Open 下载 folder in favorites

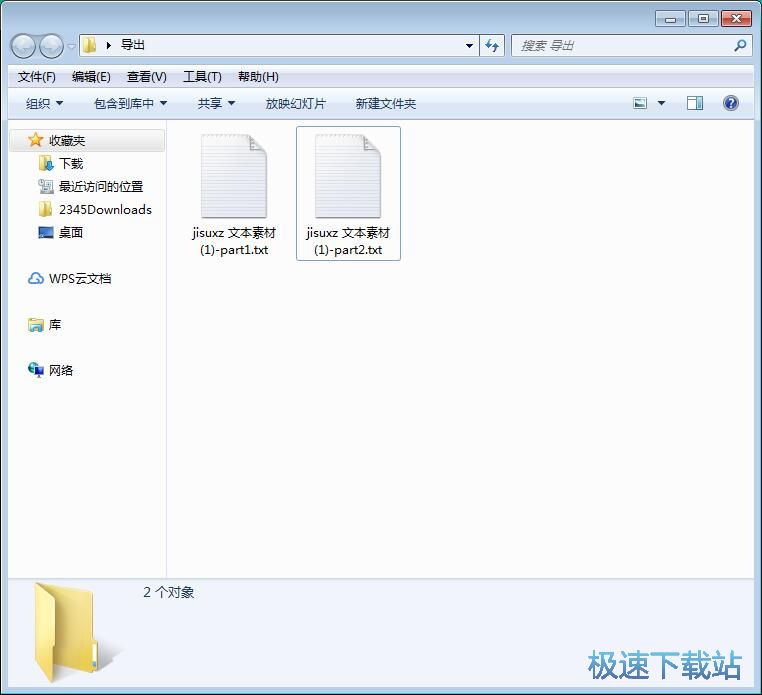71,163
